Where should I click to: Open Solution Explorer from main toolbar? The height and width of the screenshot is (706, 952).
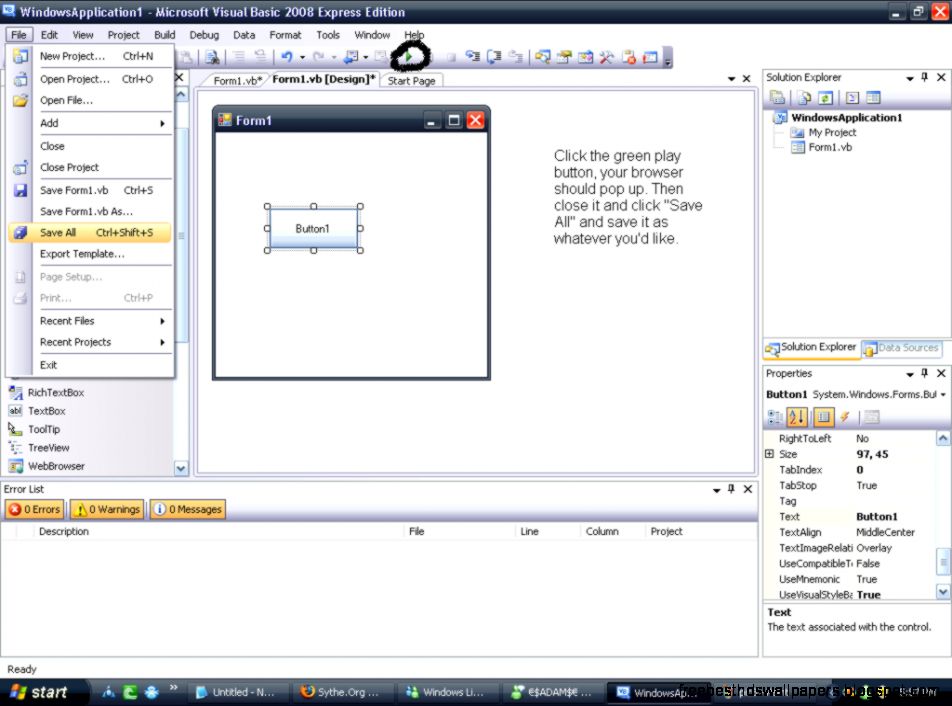[x=542, y=57]
